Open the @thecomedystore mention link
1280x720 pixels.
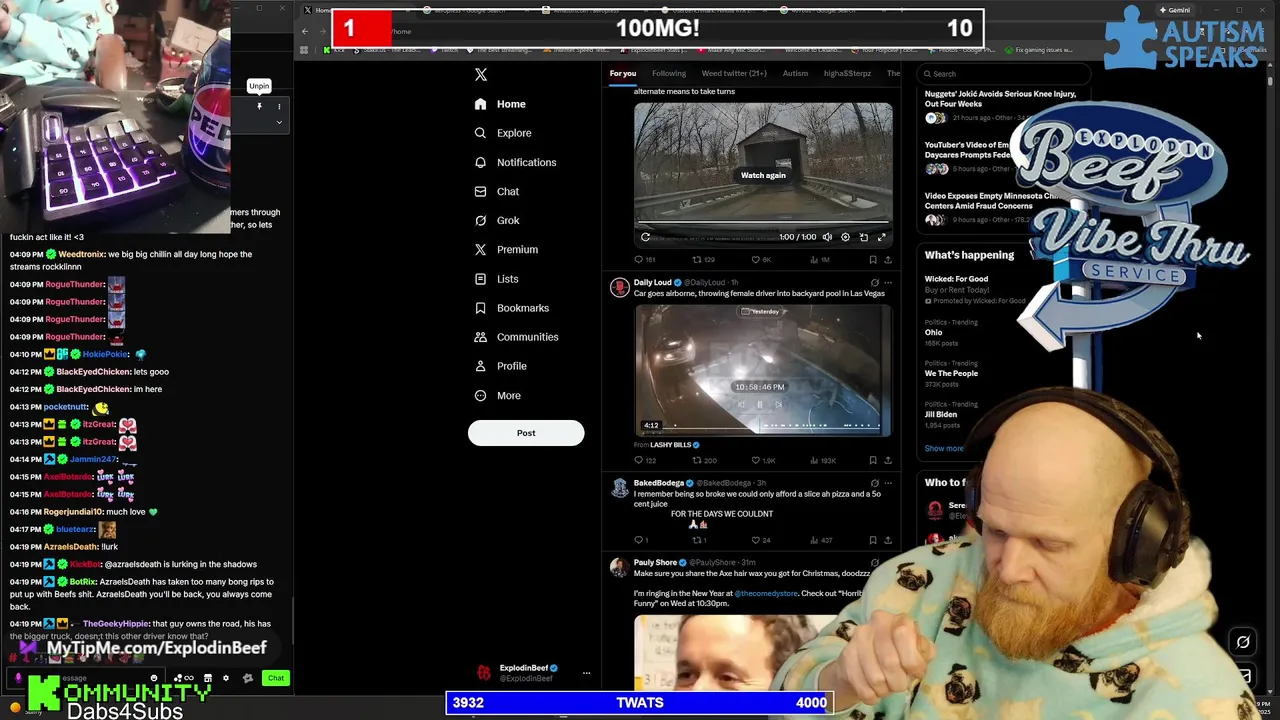(x=766, y=594)
